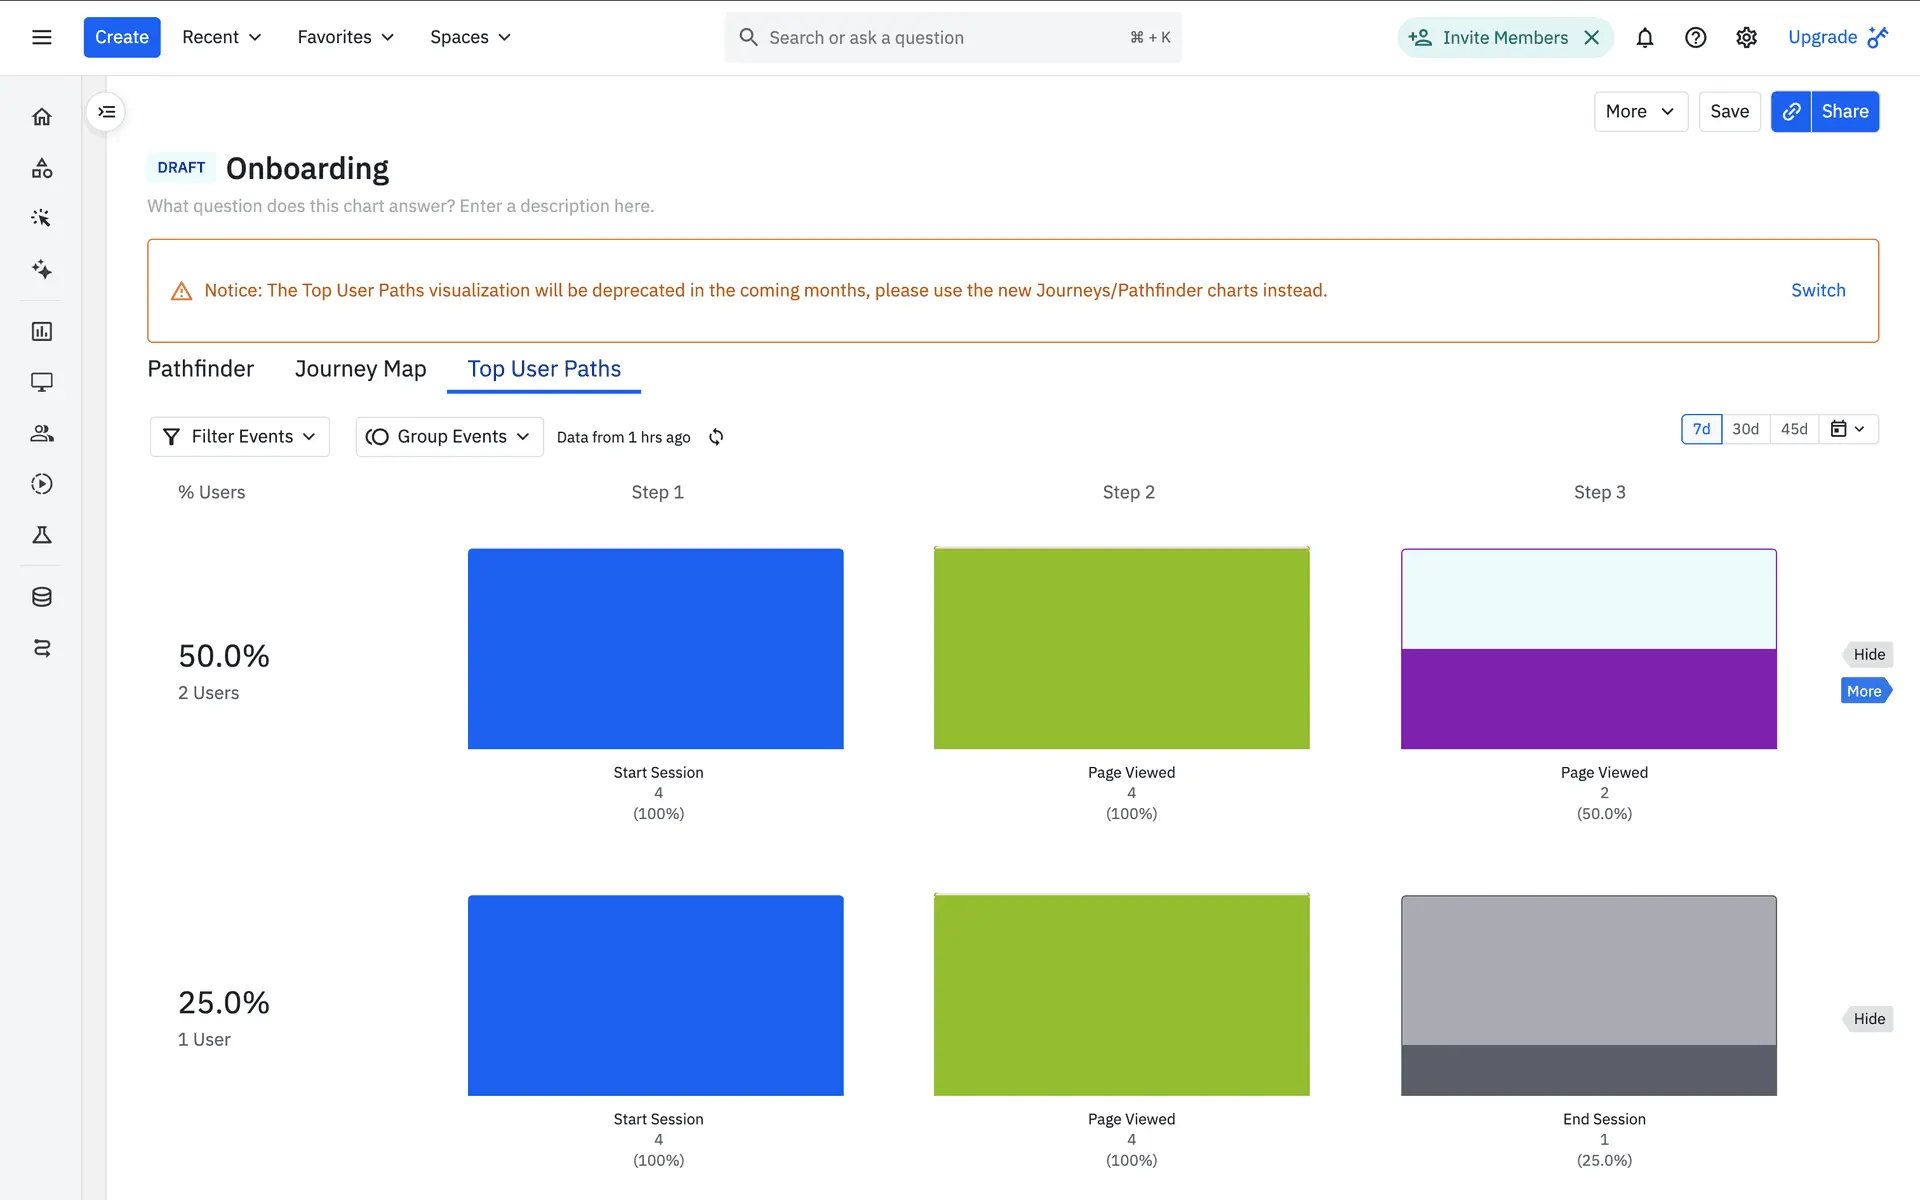
Task: Hide the 50.0% user path row
Action: pos(1868,655)
